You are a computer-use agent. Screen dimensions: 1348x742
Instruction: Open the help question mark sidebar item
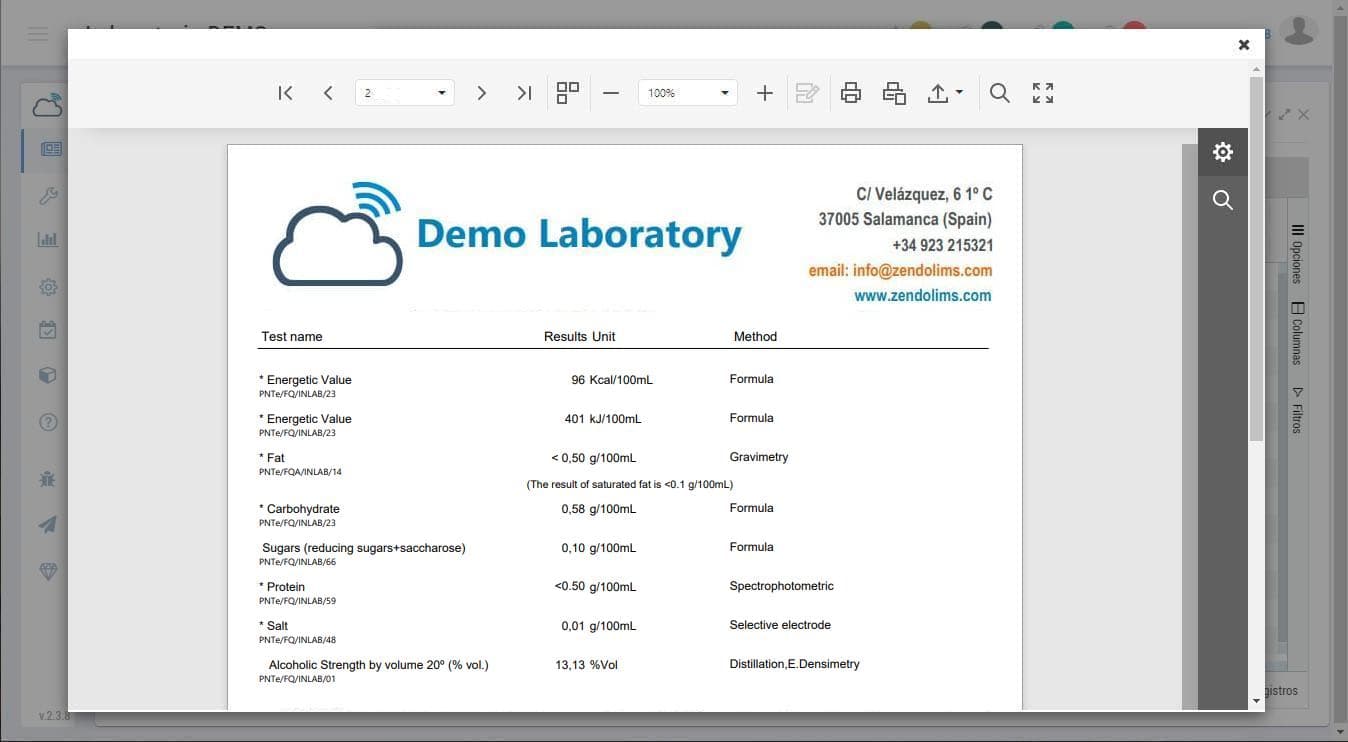[48, 422]
